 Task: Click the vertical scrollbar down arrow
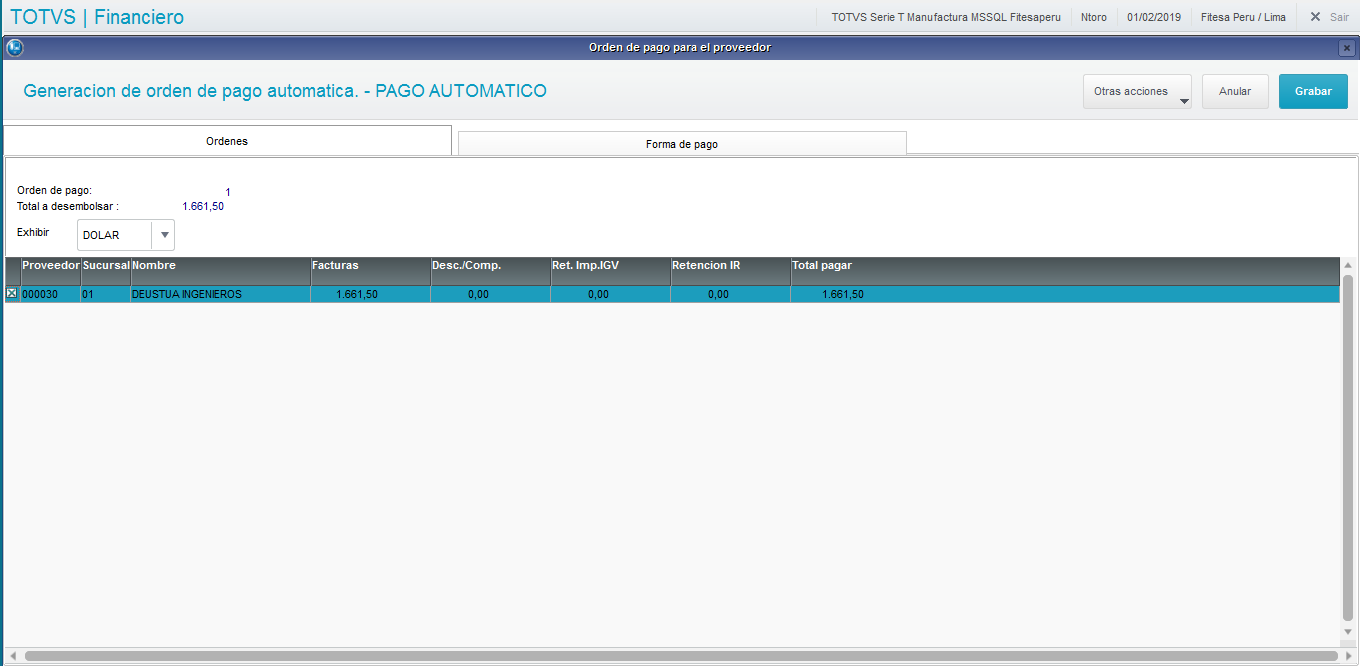pos(1348,632)
